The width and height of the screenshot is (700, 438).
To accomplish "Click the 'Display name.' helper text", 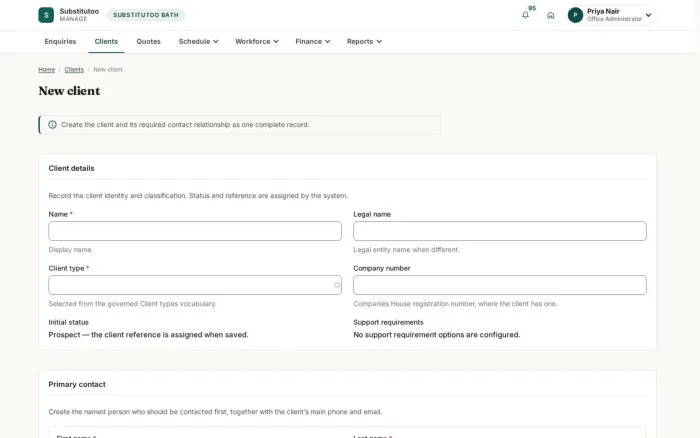I will (71, 250).
